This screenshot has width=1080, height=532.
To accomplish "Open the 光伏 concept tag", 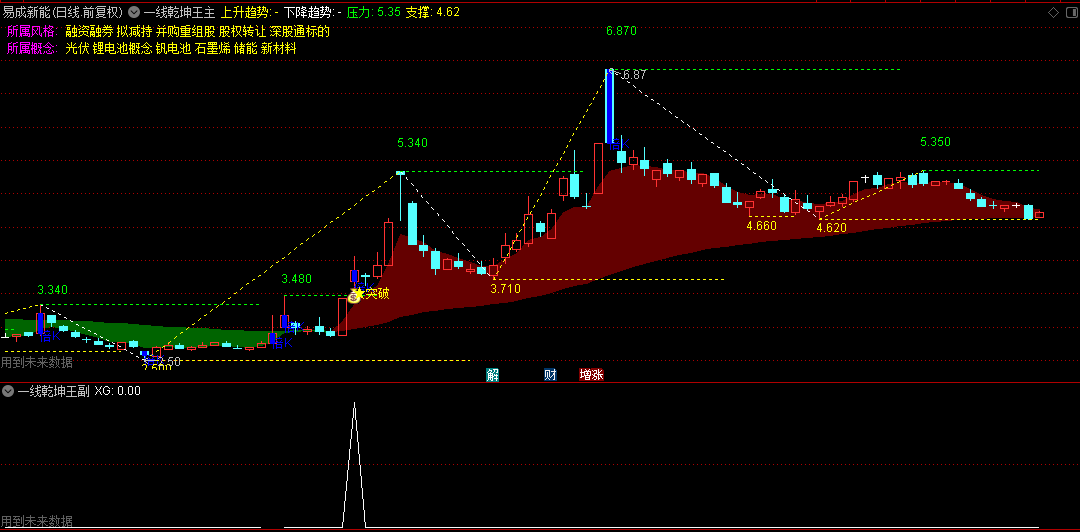I will click(x=77, y=48).
